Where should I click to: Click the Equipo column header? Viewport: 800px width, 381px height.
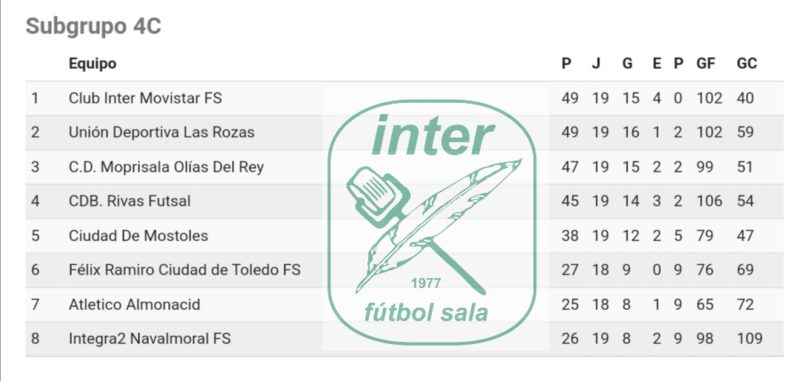point(92,64)
